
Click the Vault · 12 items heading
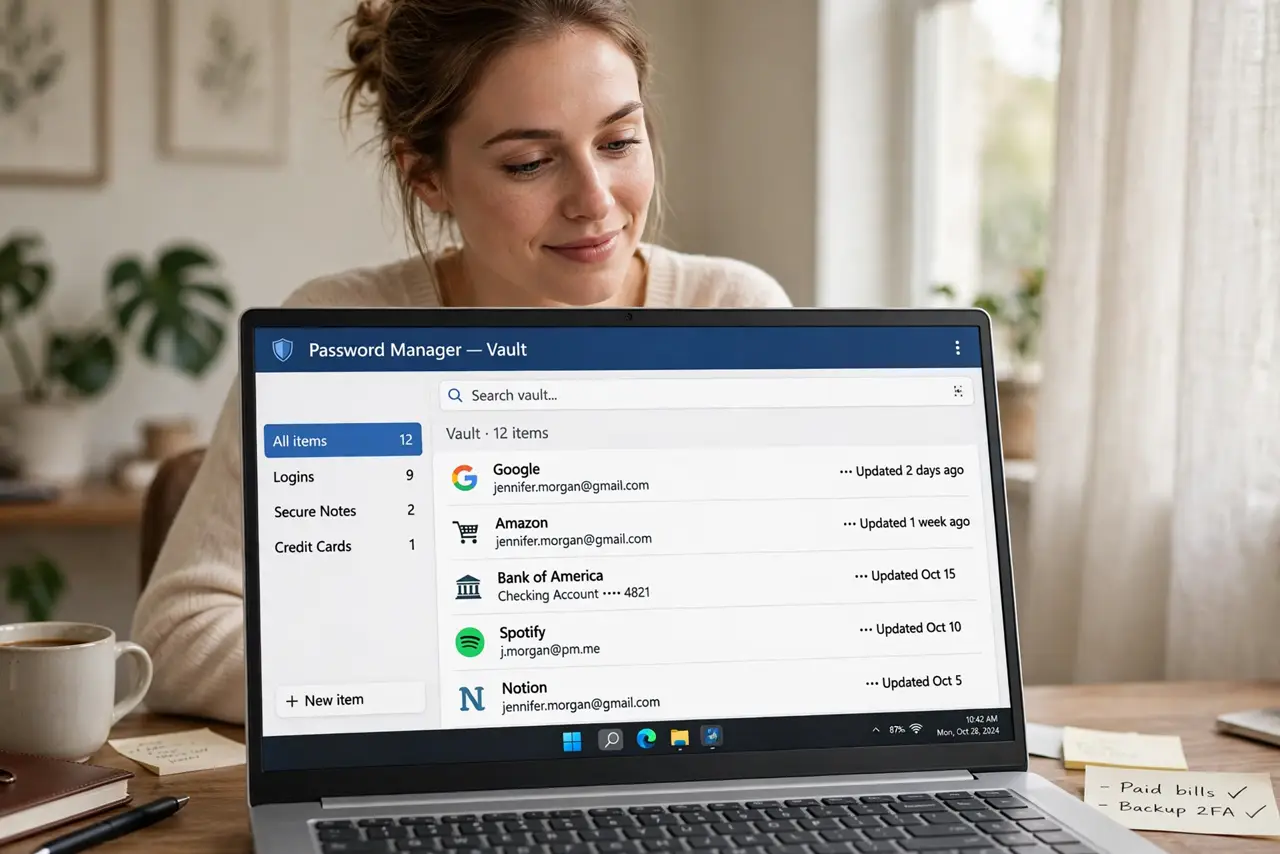tap(497, 433)
